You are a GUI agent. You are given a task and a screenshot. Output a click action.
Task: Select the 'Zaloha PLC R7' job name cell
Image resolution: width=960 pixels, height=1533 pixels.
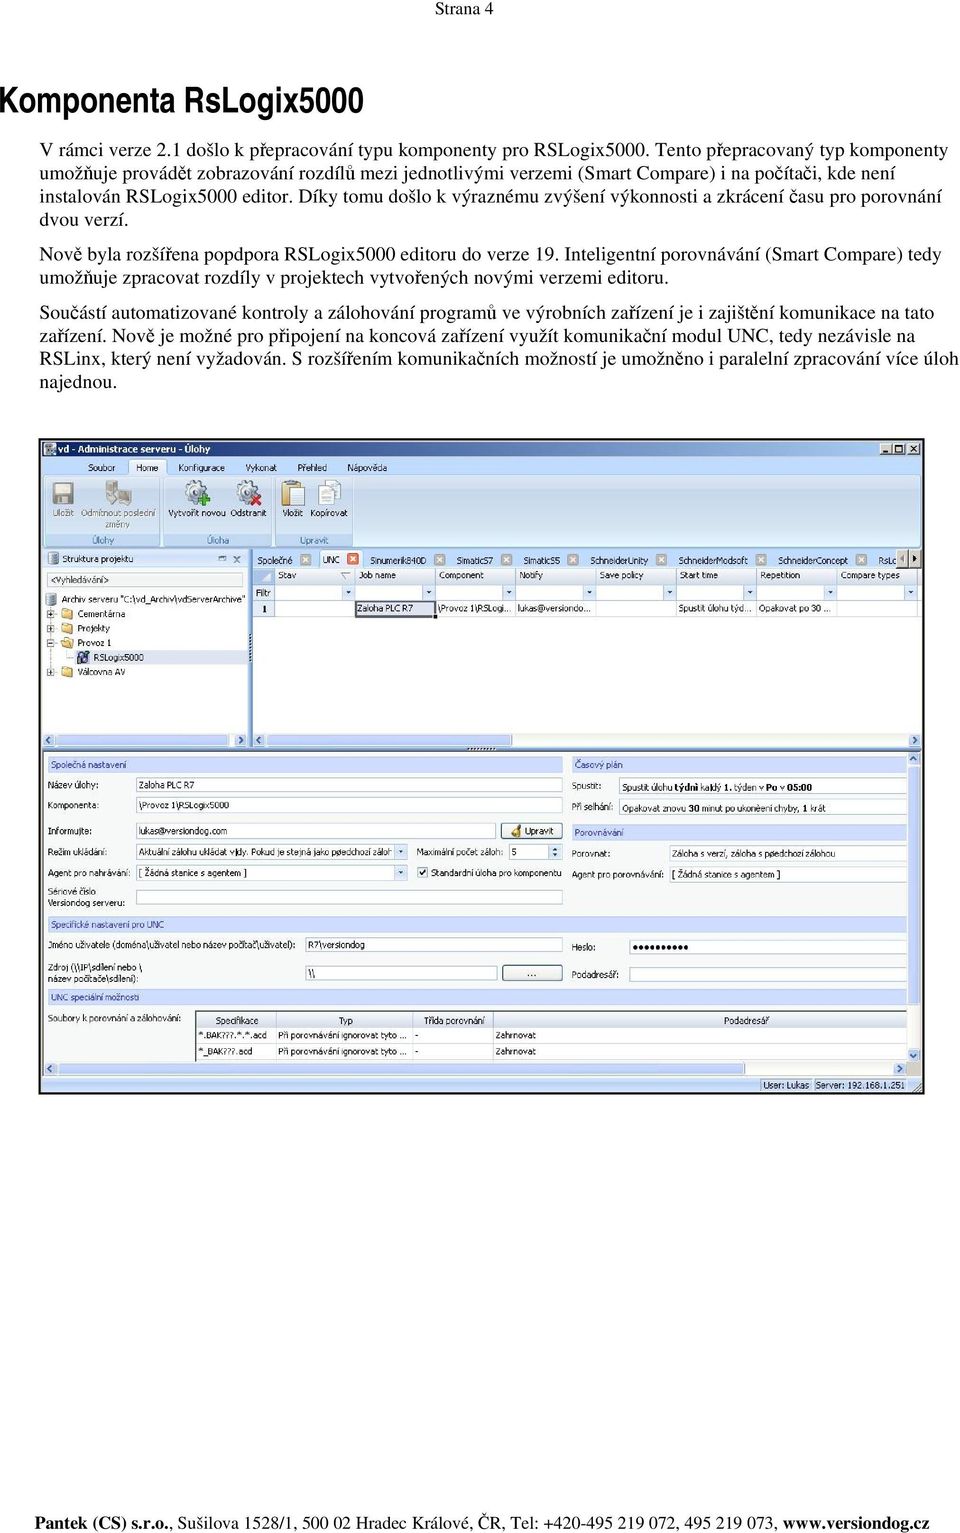pyautogui.click(x=395, y=608)
